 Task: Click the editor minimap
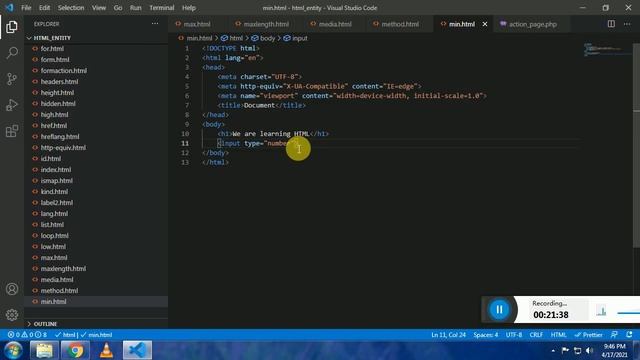pyautogui.click(x=607, y=49)
